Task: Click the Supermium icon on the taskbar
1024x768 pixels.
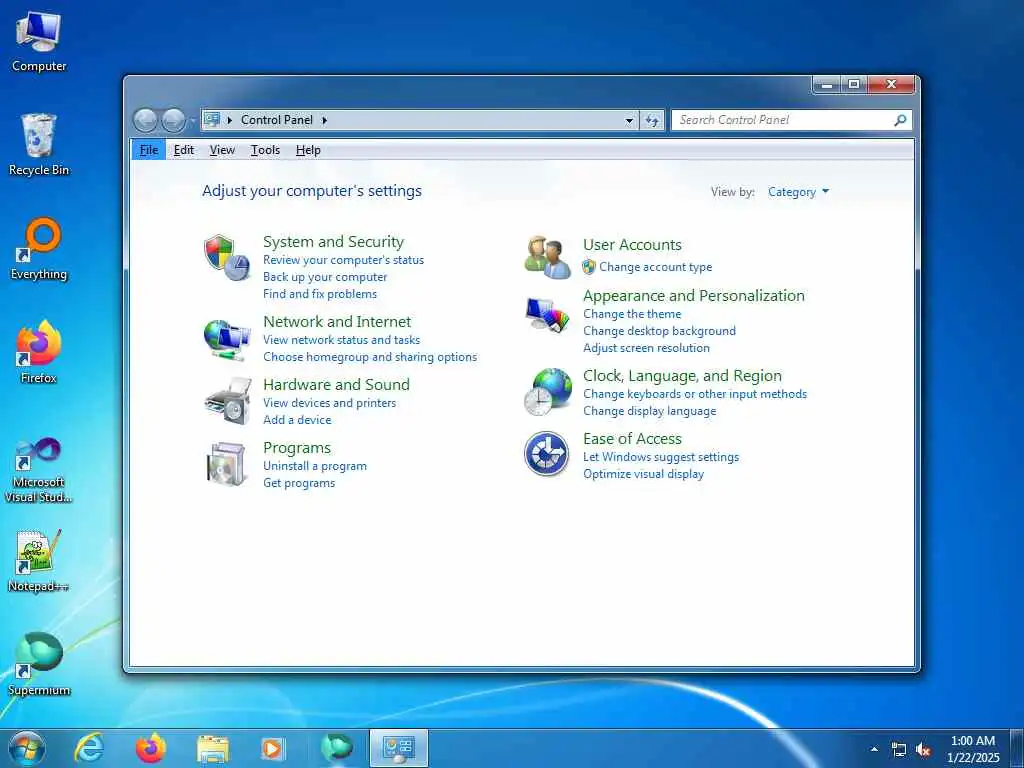Action: coord(336,748)
